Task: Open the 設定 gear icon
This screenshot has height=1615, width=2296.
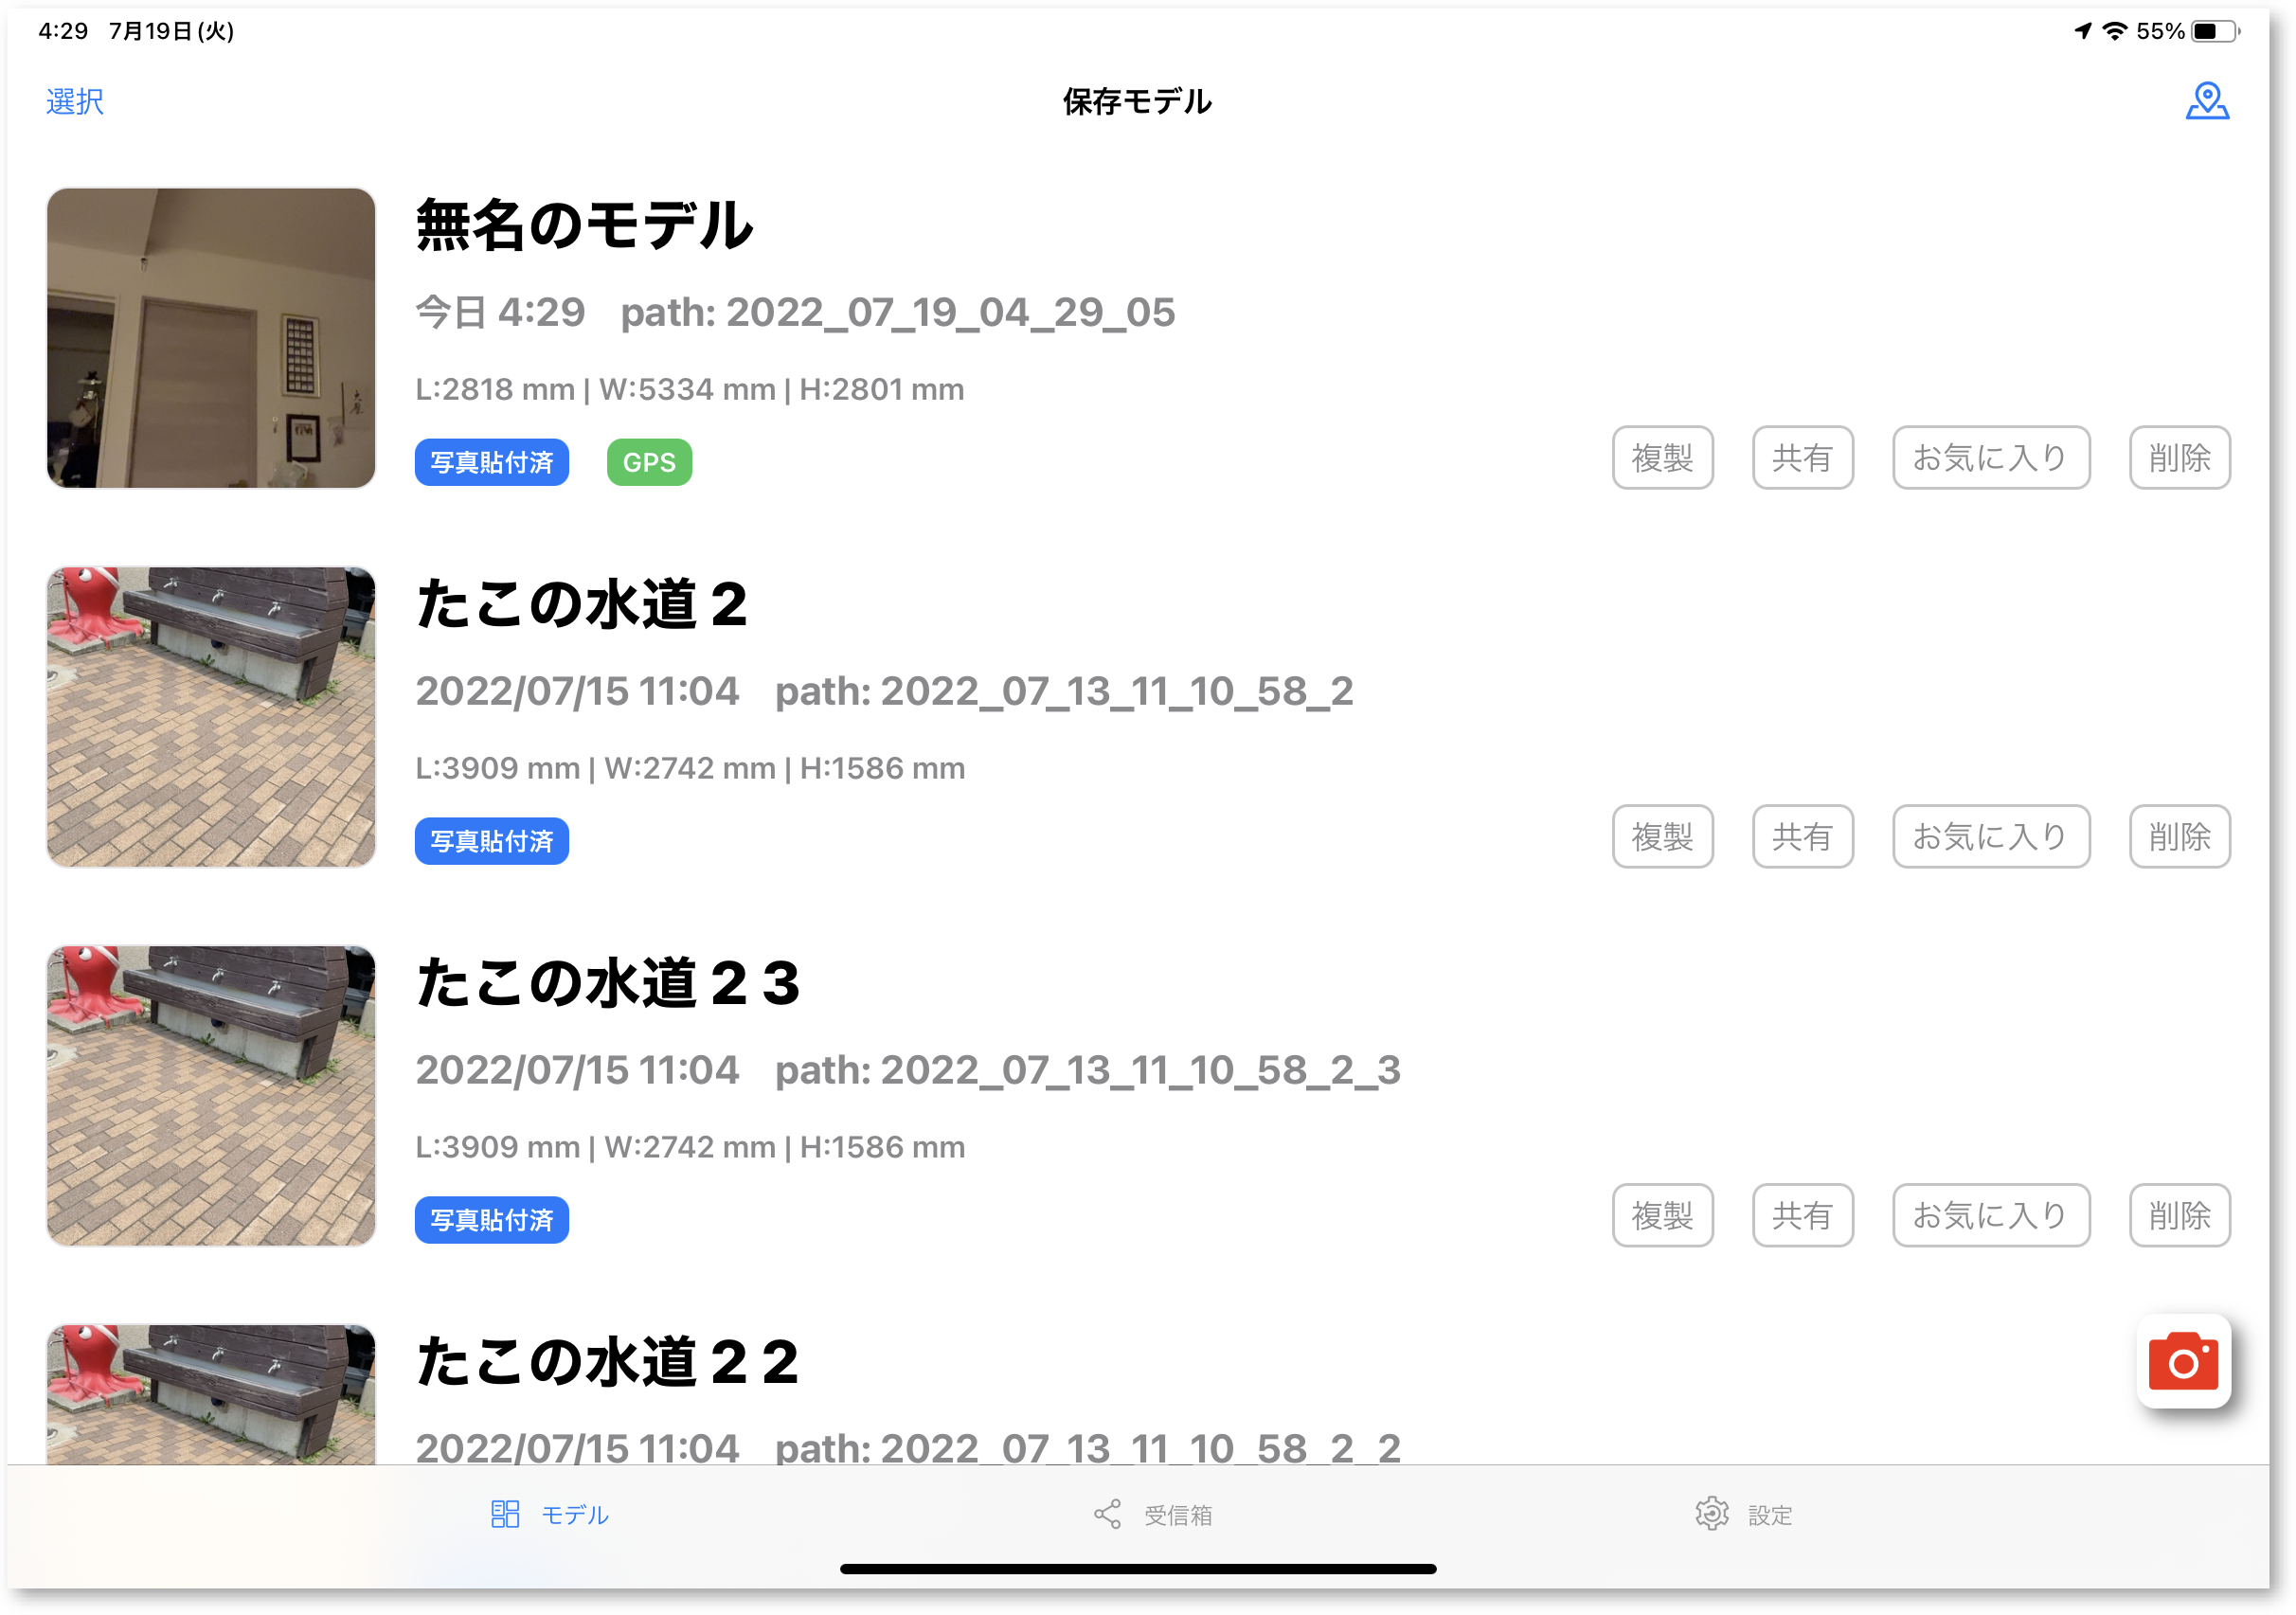Action: pyautogui.click(x=1711, y=1513)
